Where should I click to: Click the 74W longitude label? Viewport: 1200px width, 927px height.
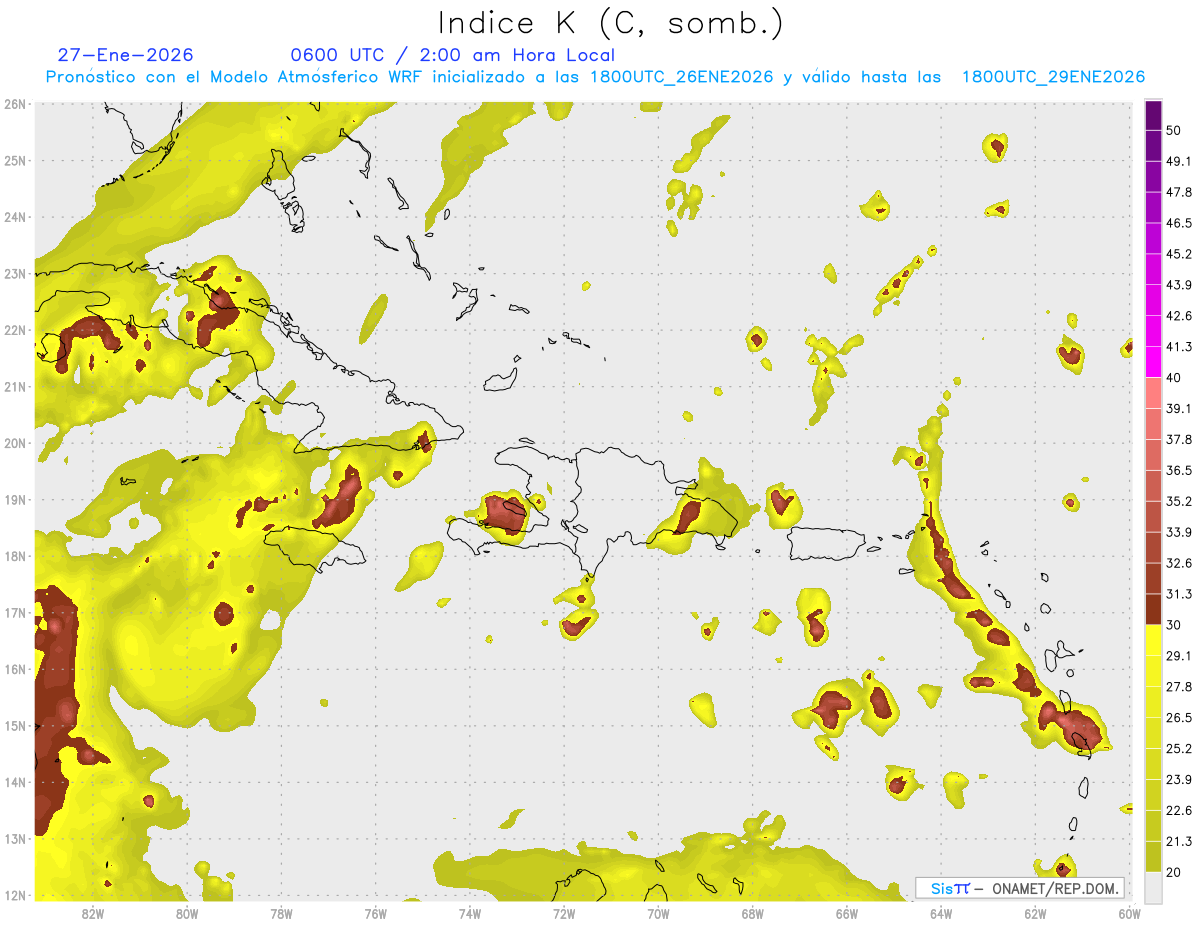(x=469, y=913)
